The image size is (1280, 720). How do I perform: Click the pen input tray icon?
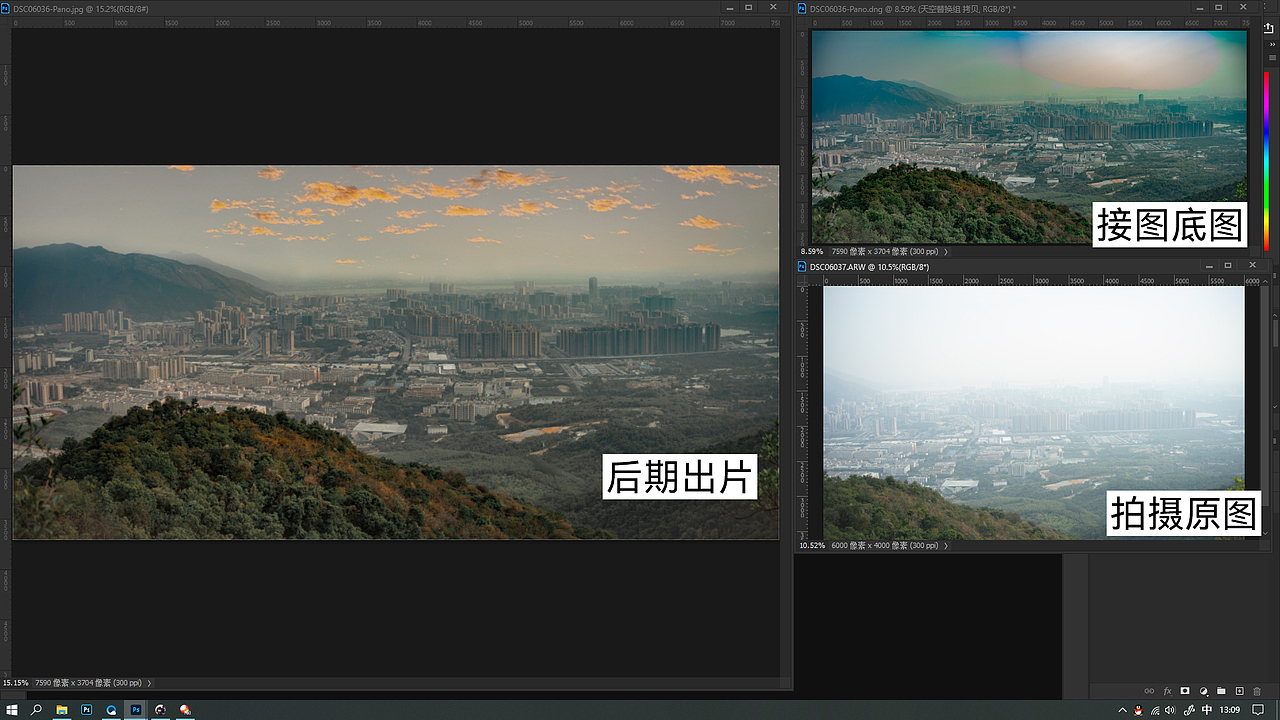click(1189, 710)
